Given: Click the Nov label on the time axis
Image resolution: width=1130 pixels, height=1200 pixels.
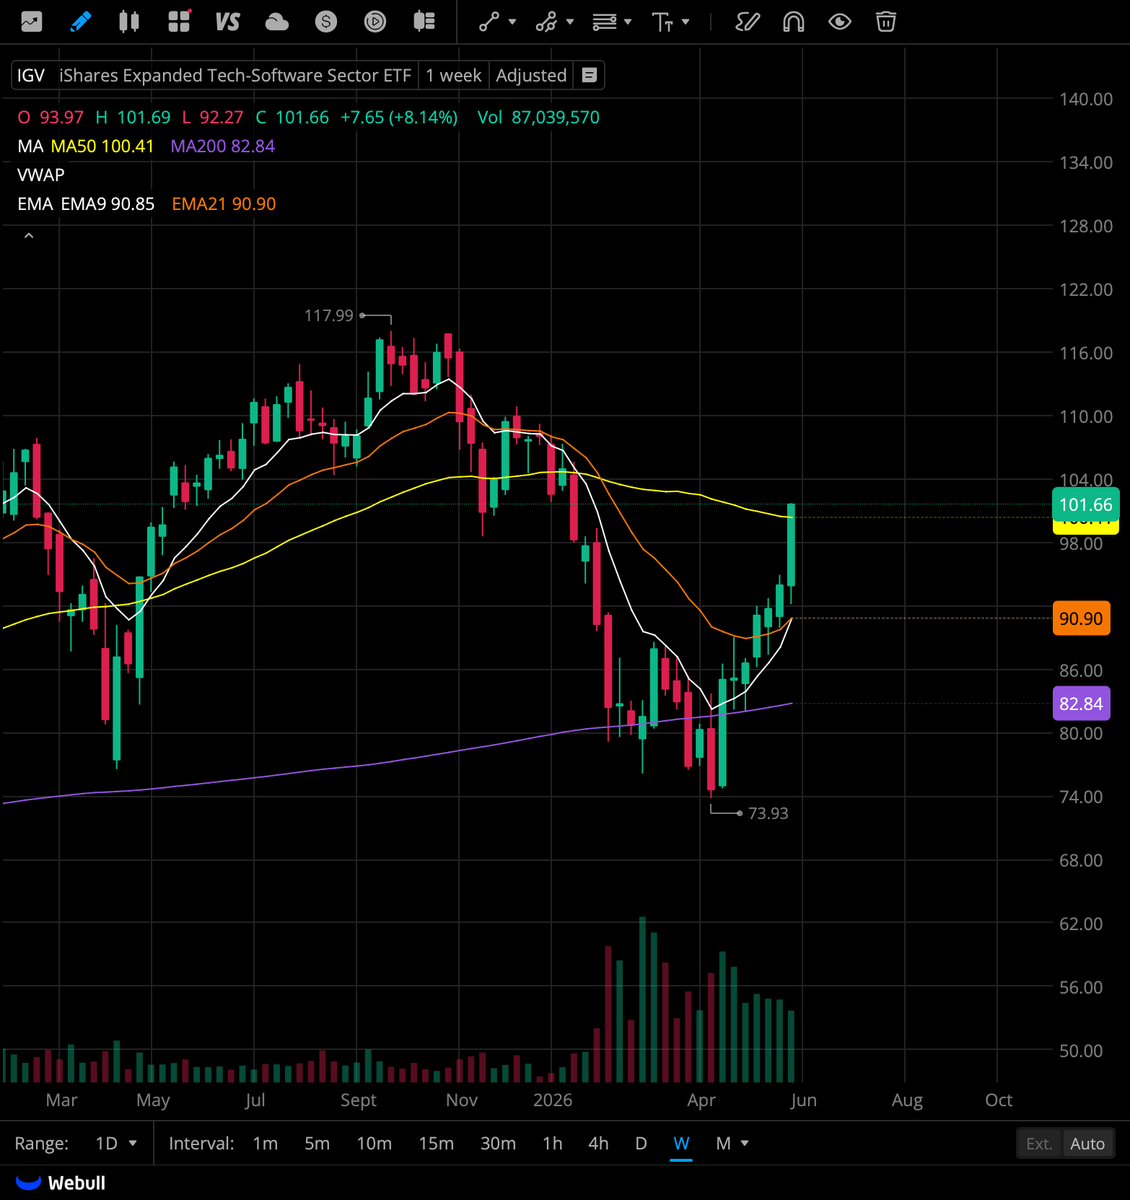Looking at the screenshot, I should 461,1100.
